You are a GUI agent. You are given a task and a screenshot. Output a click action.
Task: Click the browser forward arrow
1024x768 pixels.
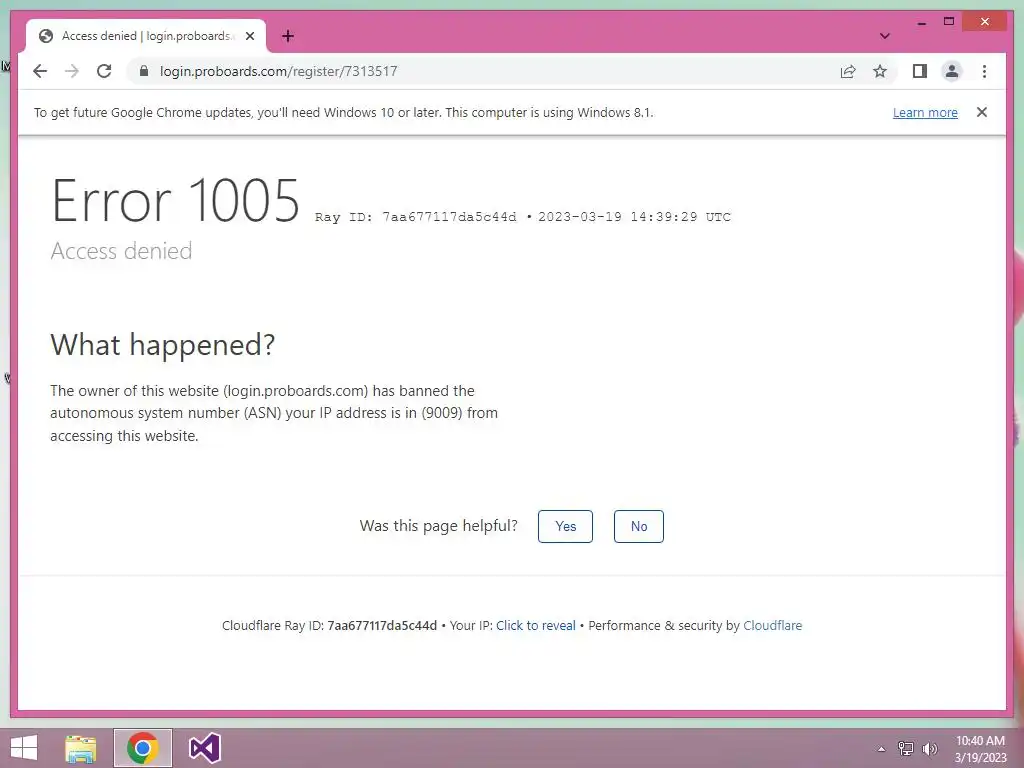point(72,71)
